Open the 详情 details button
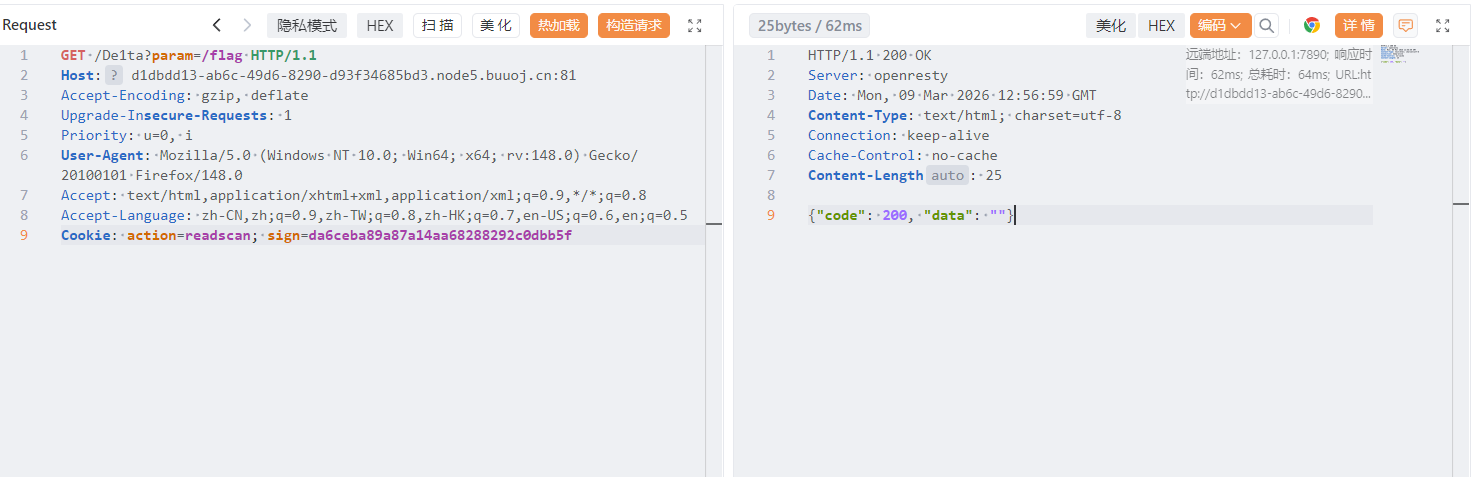Screen dimensions: 1478x477 pos(1359,26)
